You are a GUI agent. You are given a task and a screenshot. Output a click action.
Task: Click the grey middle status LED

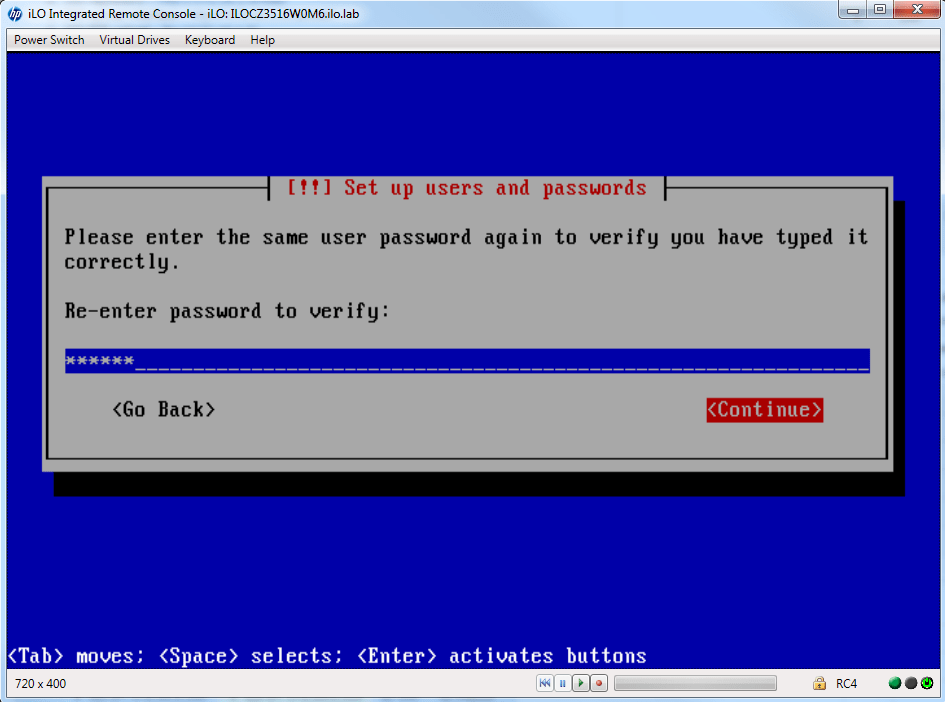(911, 684)
